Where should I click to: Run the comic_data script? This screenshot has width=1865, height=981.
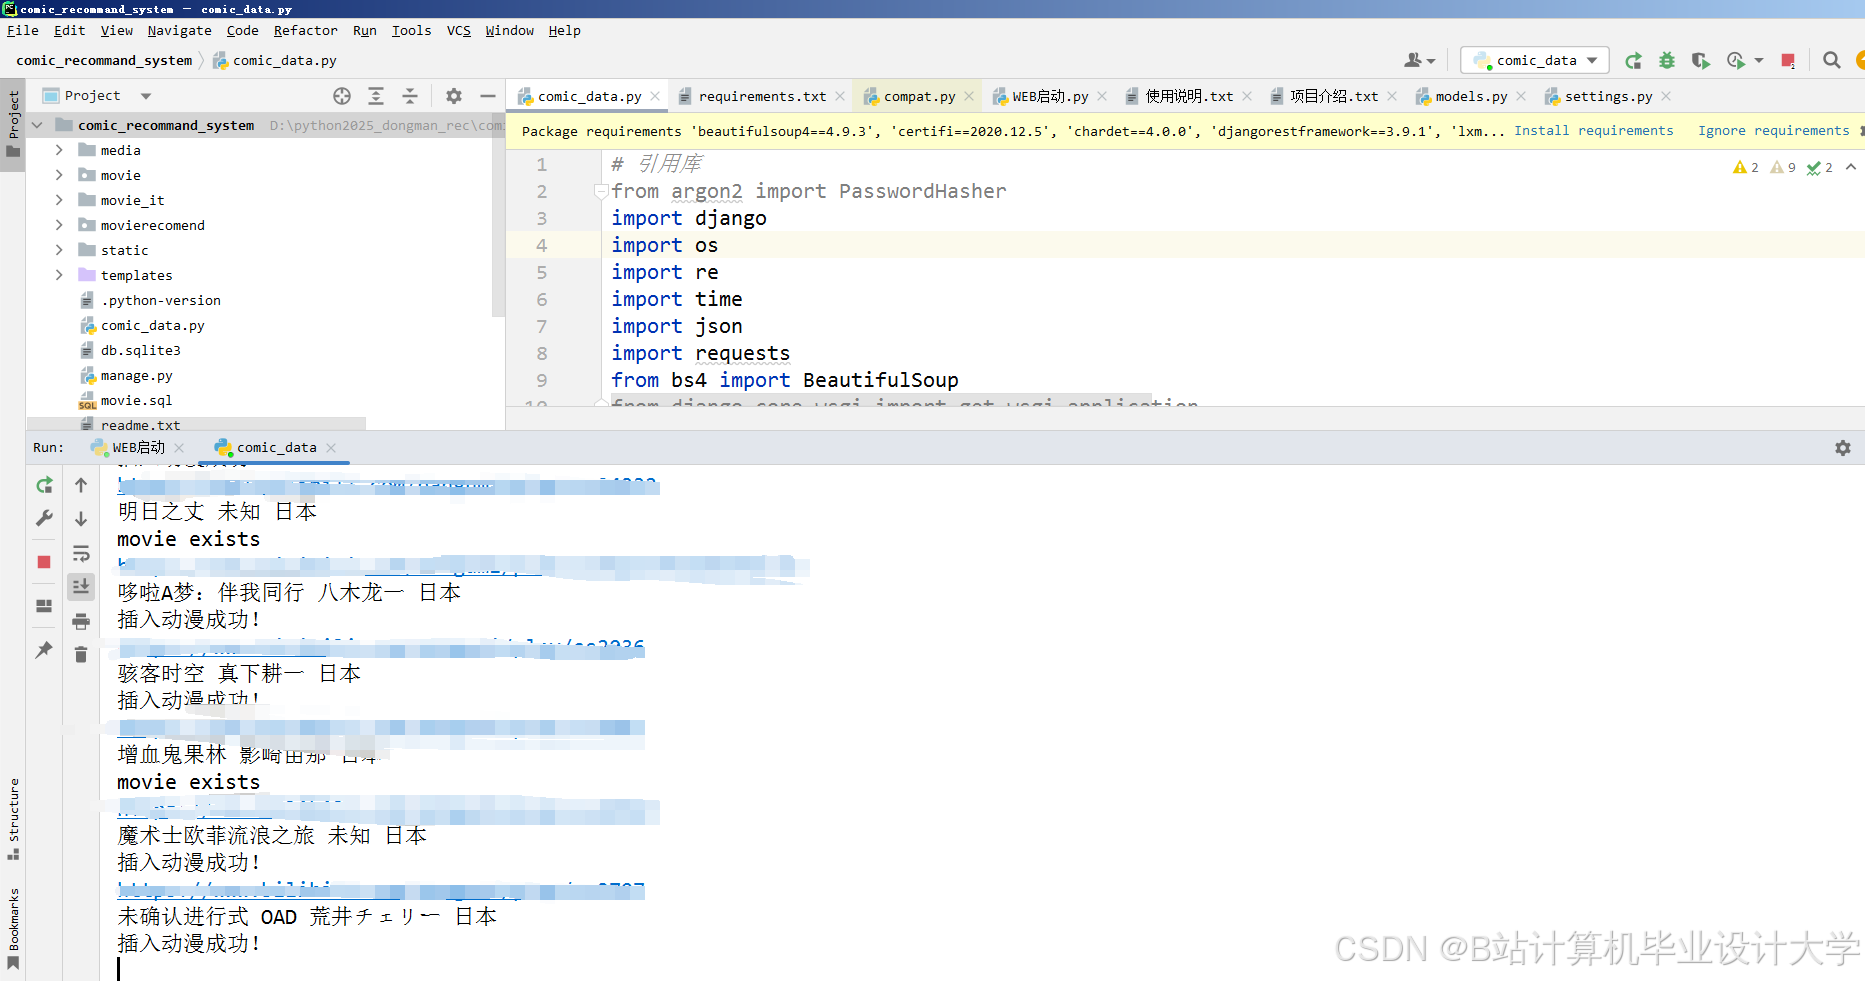coord(1633,60)
